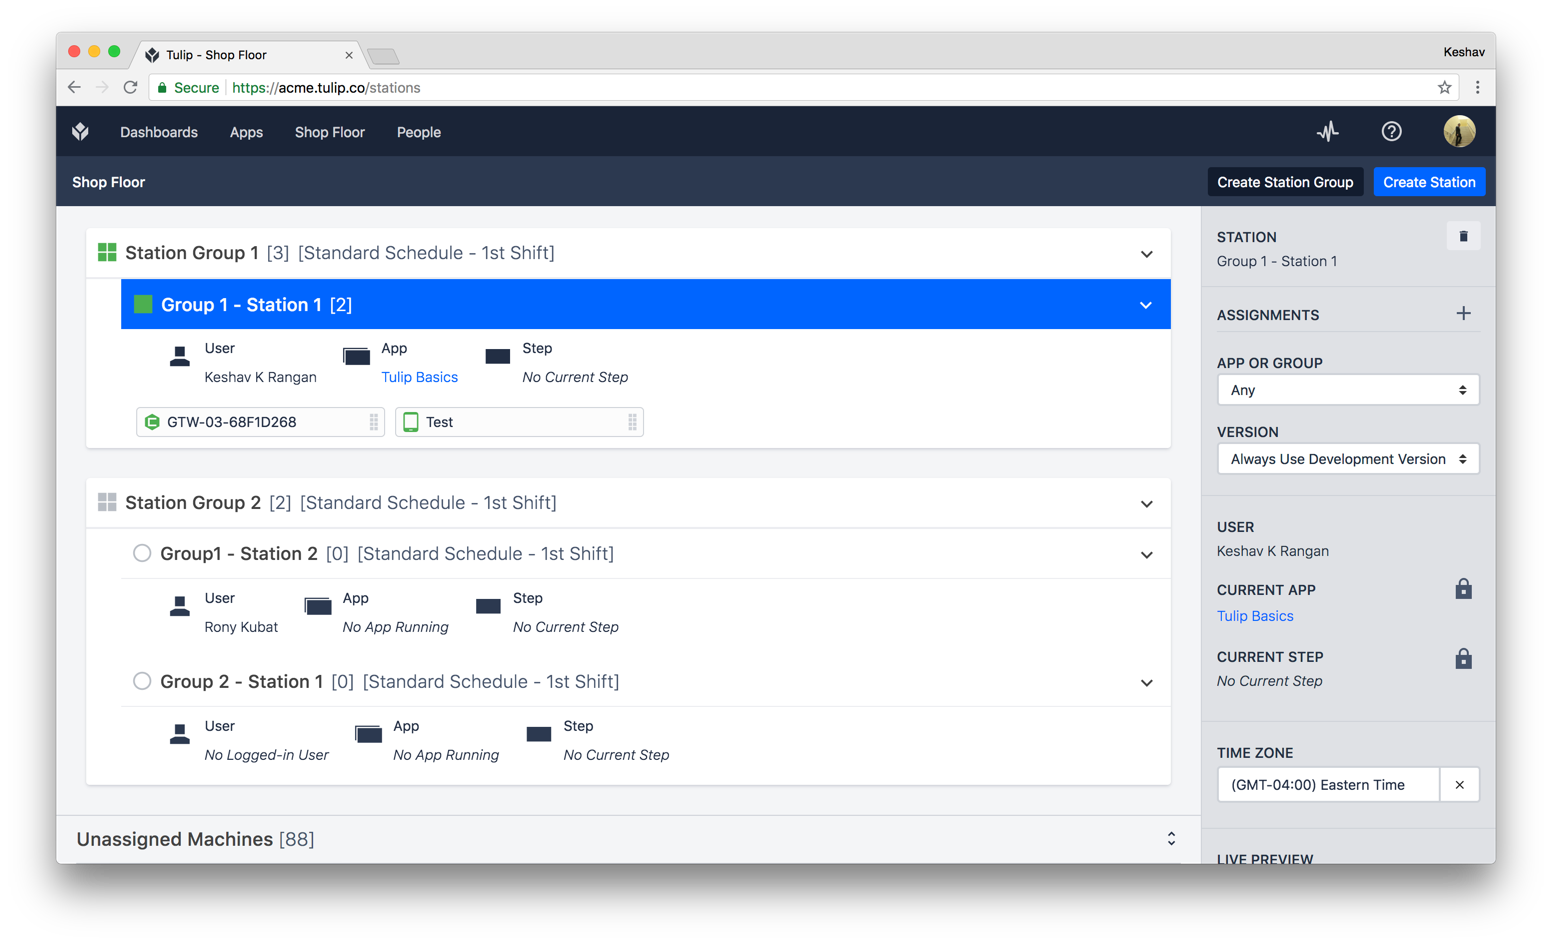
Task: Open the new tab button
Action: pos(383,56)
